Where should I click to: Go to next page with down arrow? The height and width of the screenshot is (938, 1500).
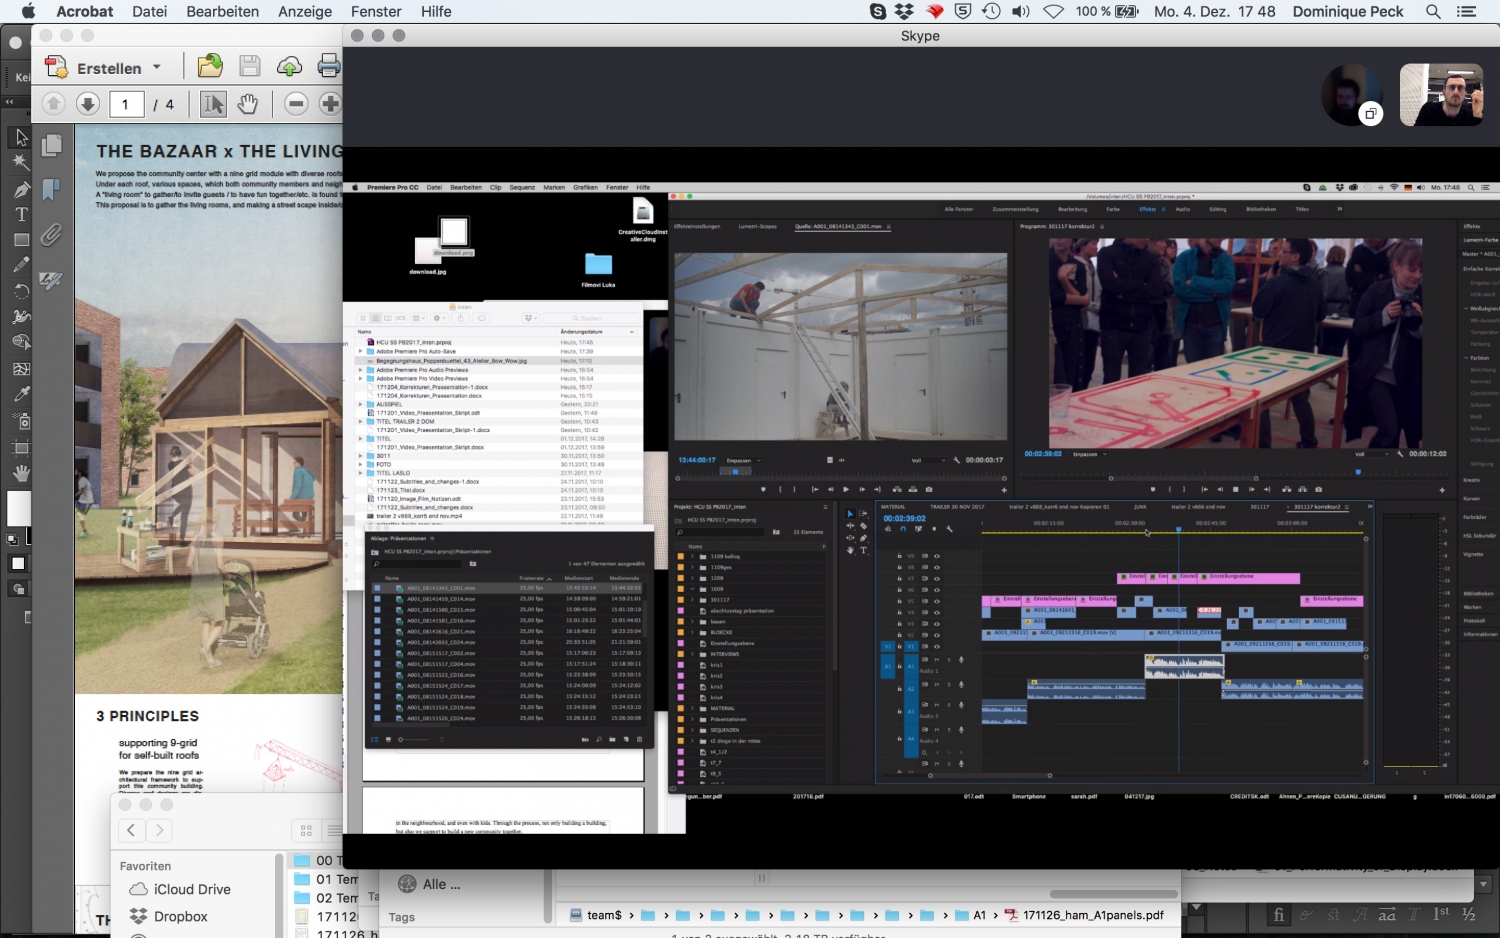pos(88,104)
